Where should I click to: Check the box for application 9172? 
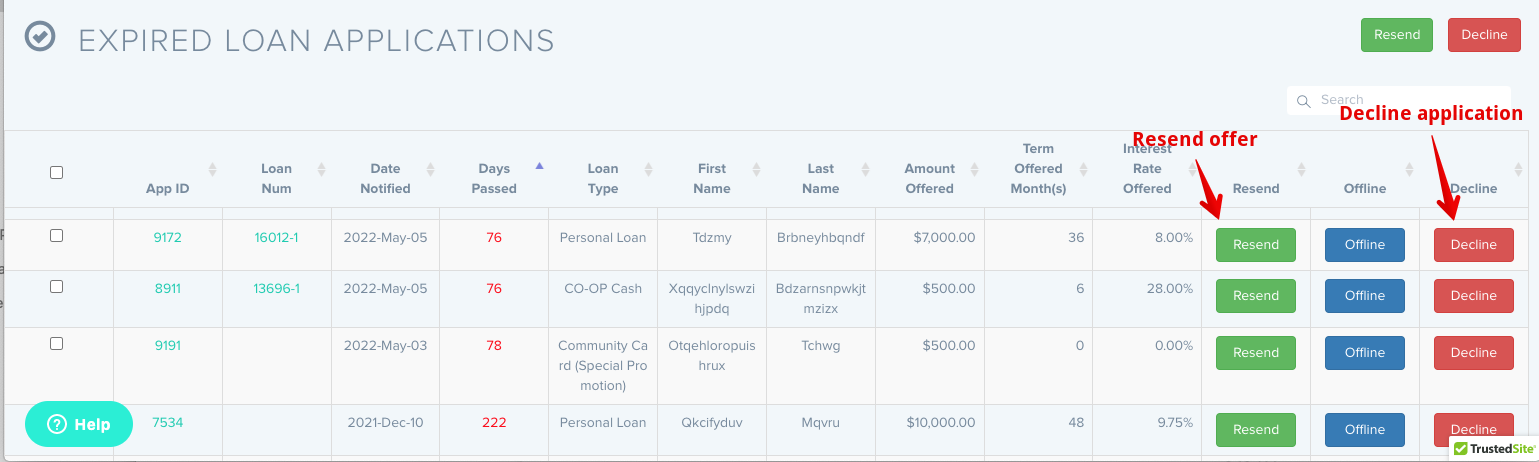[x=57, y=236]
